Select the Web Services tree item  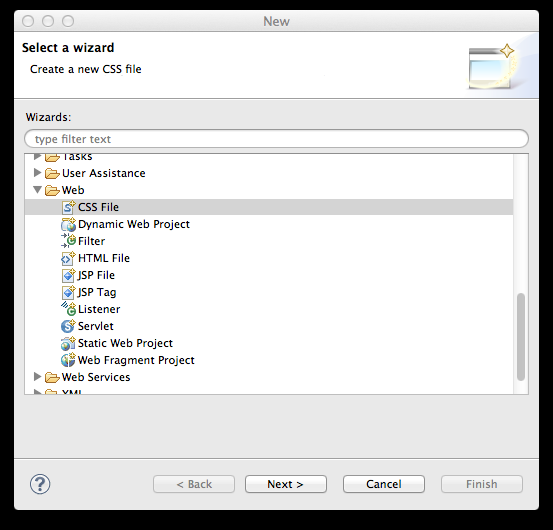(x=96, y=377)
